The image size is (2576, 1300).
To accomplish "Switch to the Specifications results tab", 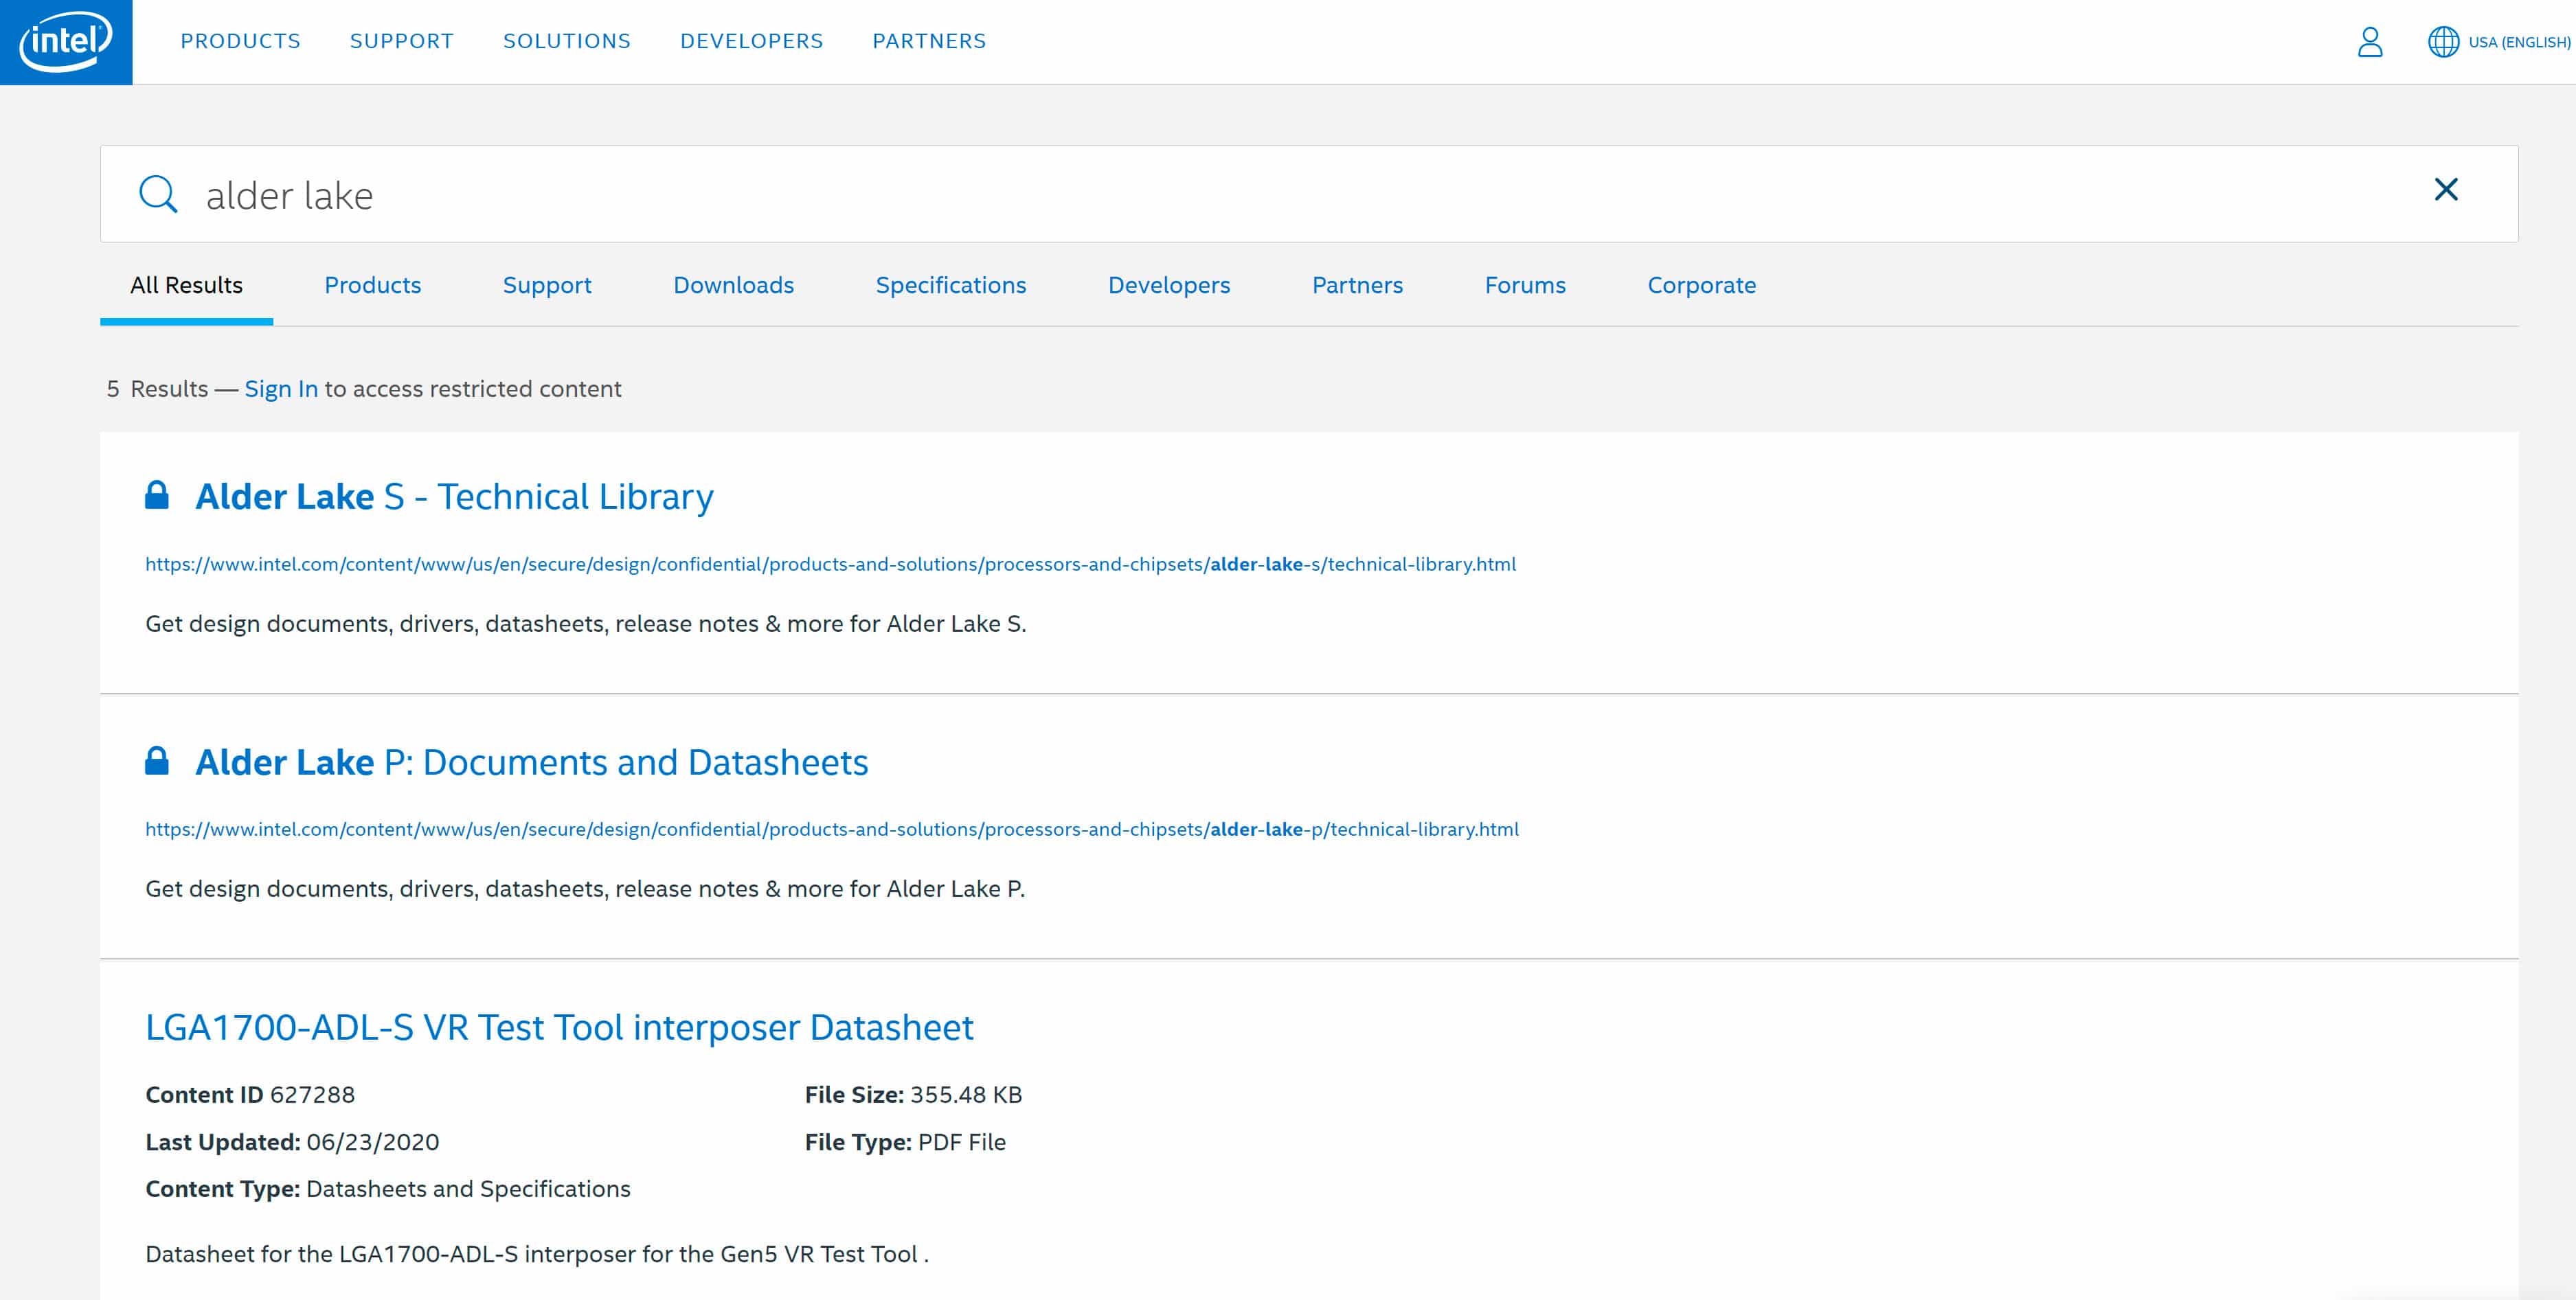I will tap(951, 285).
